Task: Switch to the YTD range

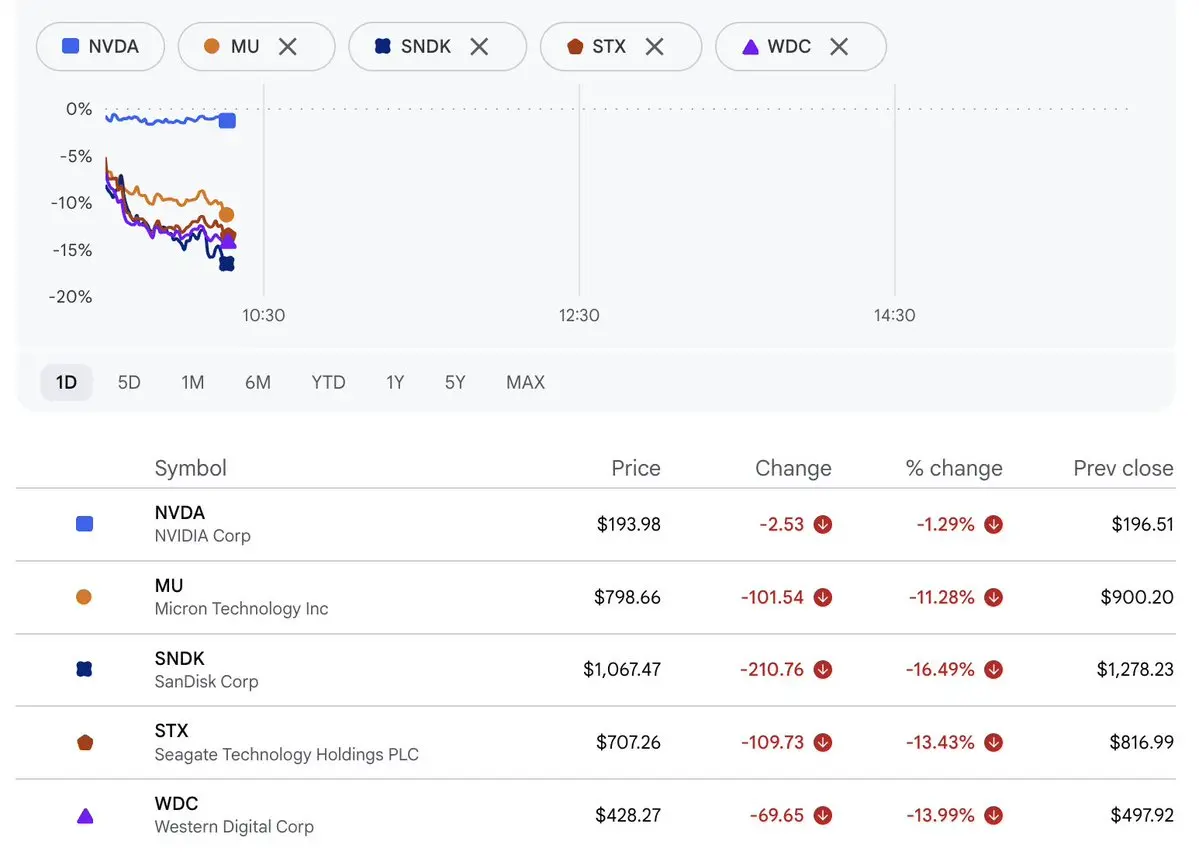Action: pyautogui.click(x=328, y=382)
